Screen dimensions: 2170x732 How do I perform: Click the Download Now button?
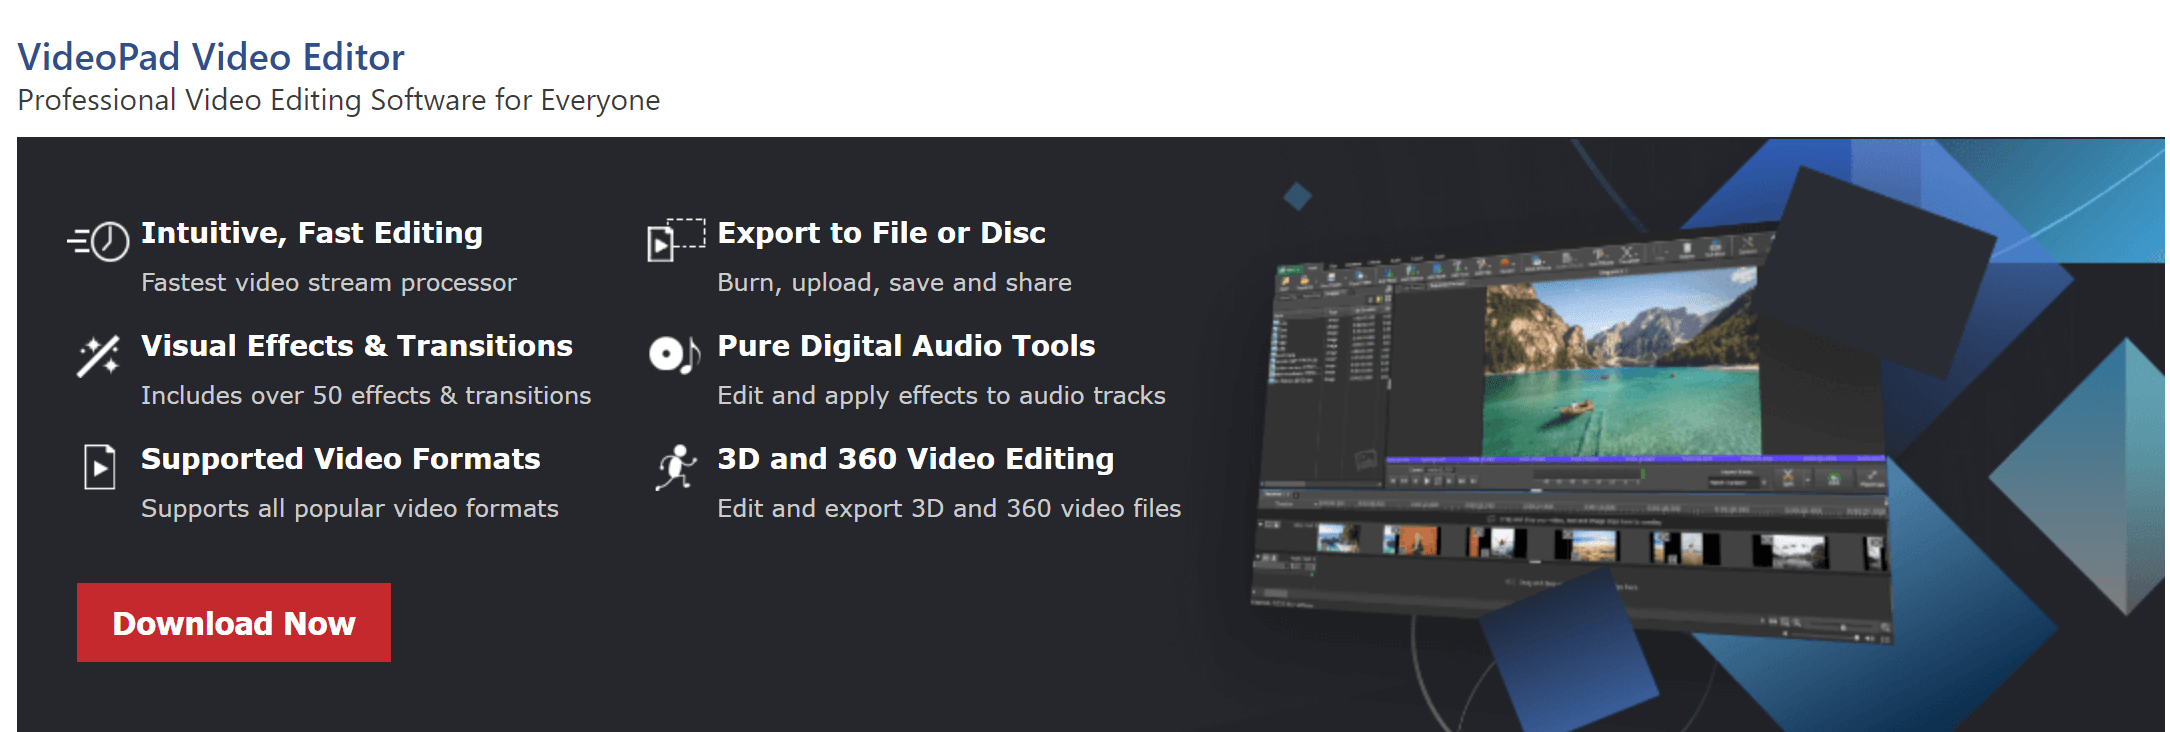point(234,622)
